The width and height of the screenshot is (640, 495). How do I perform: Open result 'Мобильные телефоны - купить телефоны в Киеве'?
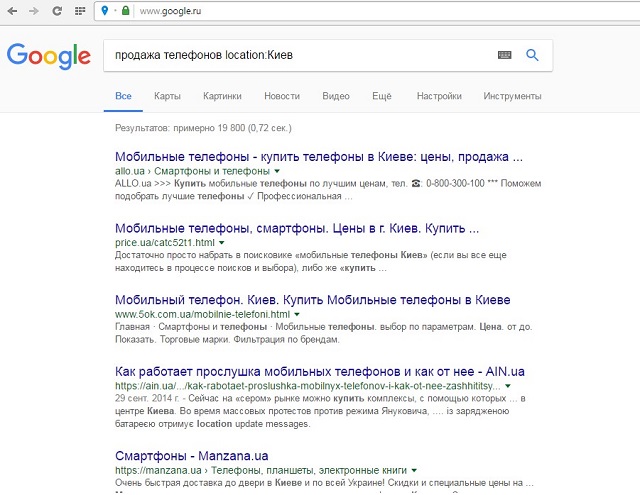click(319, 157)
